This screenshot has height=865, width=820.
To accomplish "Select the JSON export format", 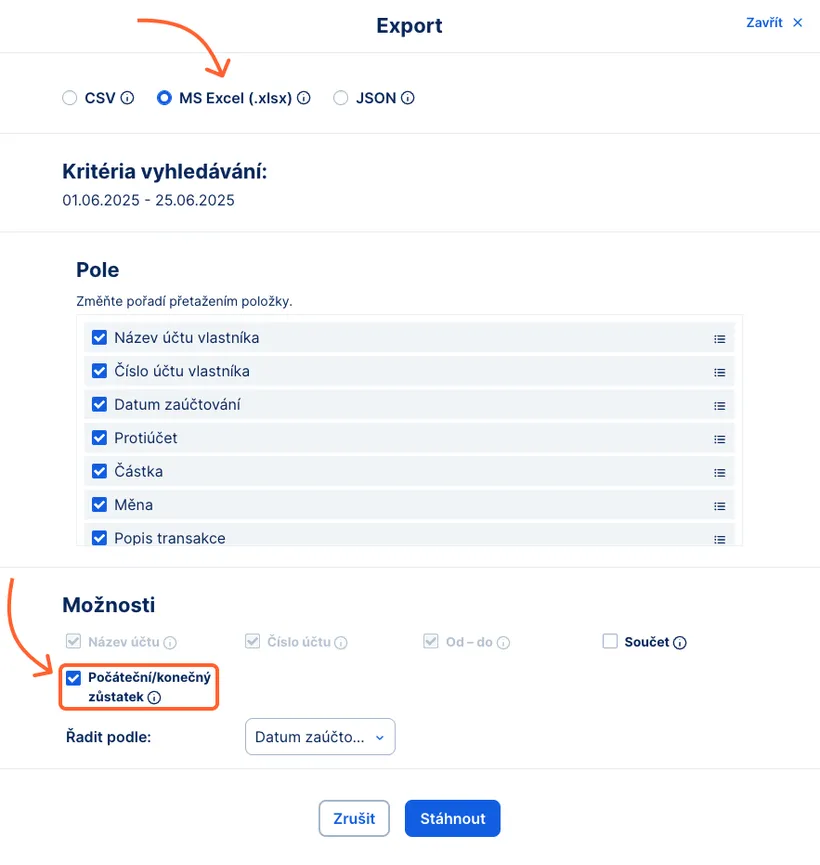I will 341,97.
